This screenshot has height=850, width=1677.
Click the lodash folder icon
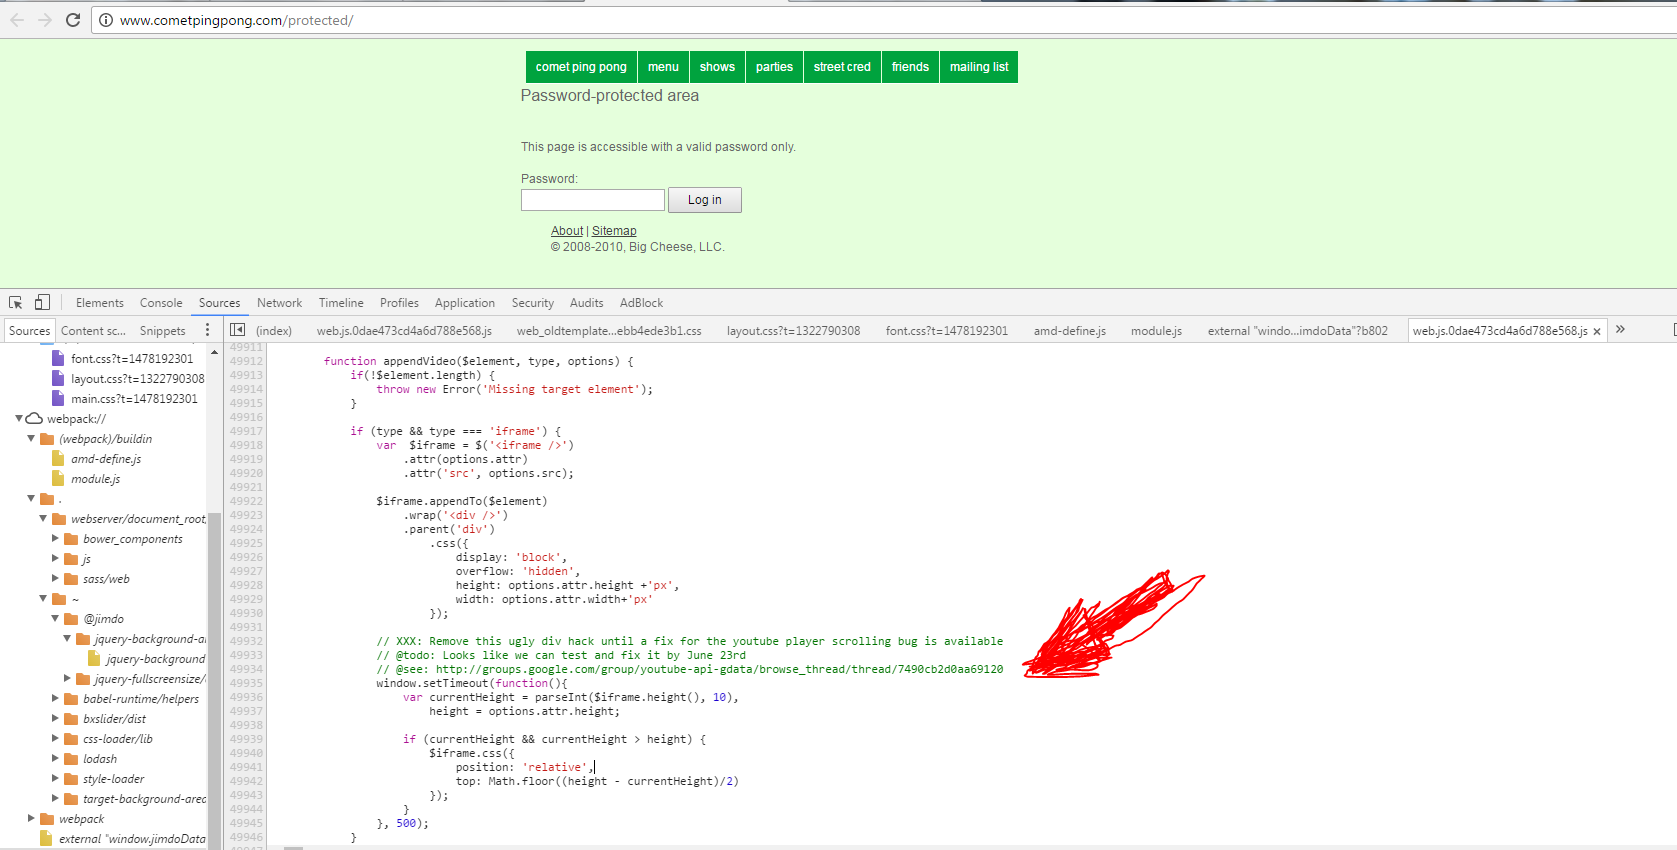click(x=71, y=759)
